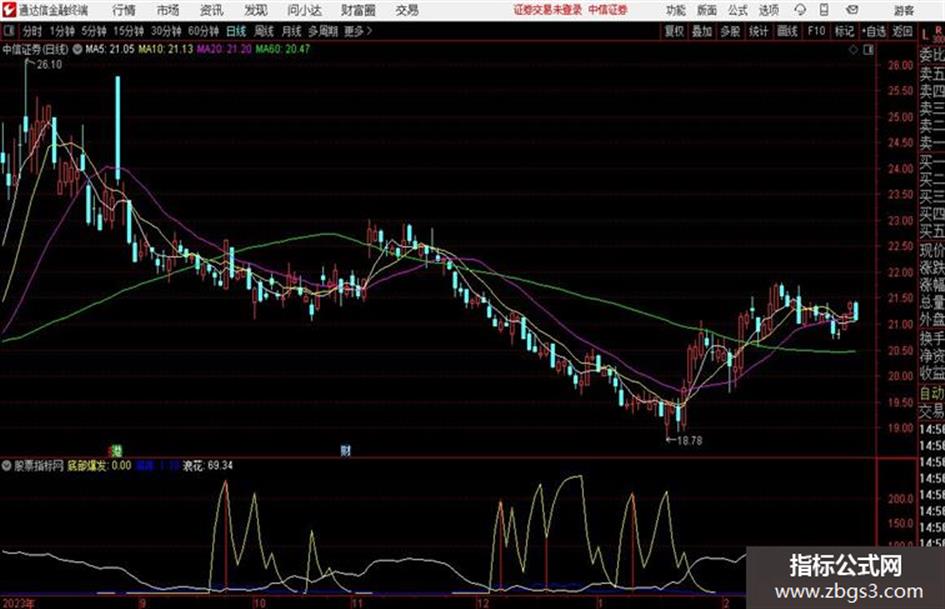The width and height of the screenshot is (945, 609).
Task: Click the 标记 mark toolbar button
Action: [844, 31]
